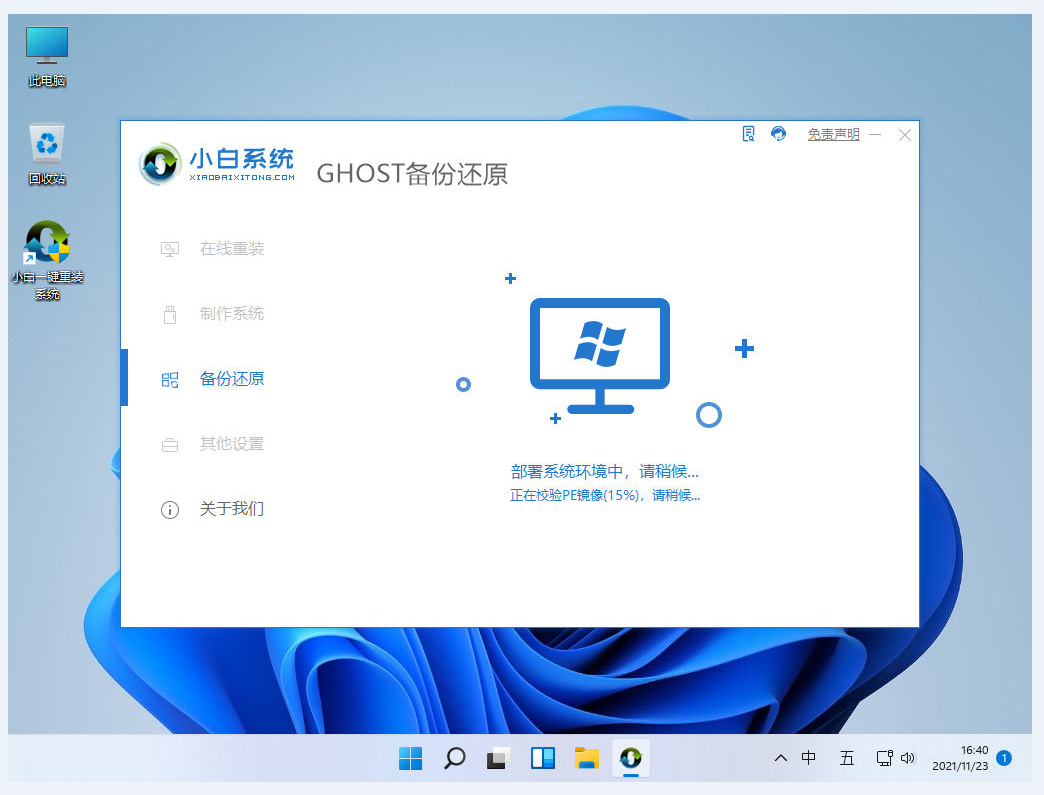Click the customer service headset icon
1044x795 pixels.
pos(779,134)
